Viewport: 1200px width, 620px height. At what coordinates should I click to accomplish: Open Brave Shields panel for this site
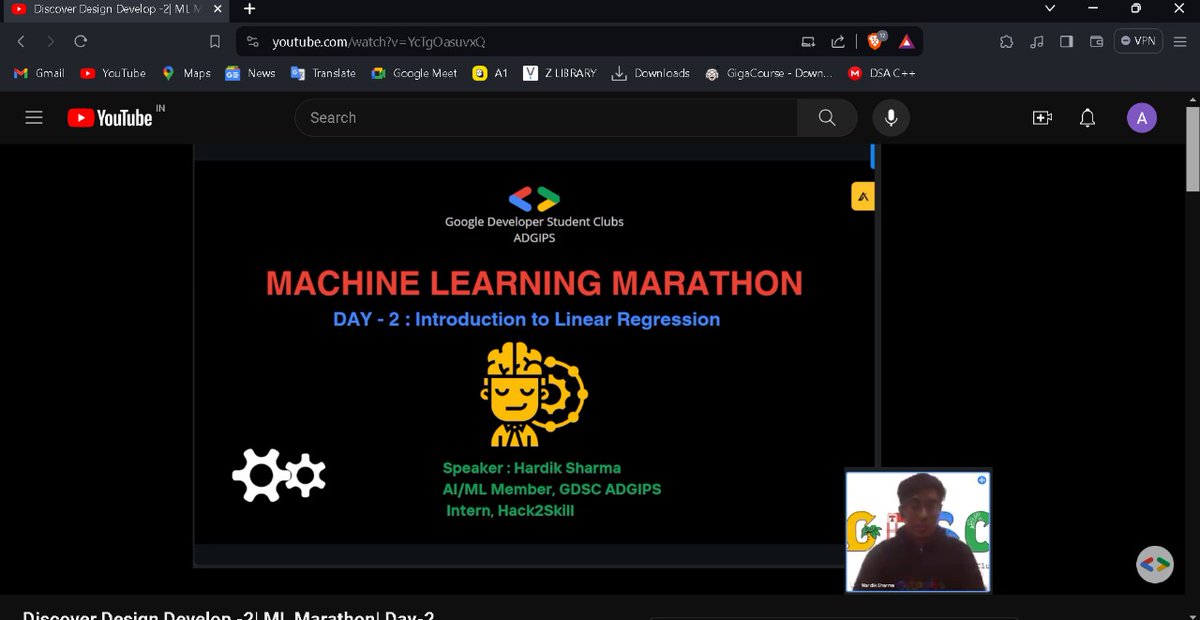click(877, 40)
